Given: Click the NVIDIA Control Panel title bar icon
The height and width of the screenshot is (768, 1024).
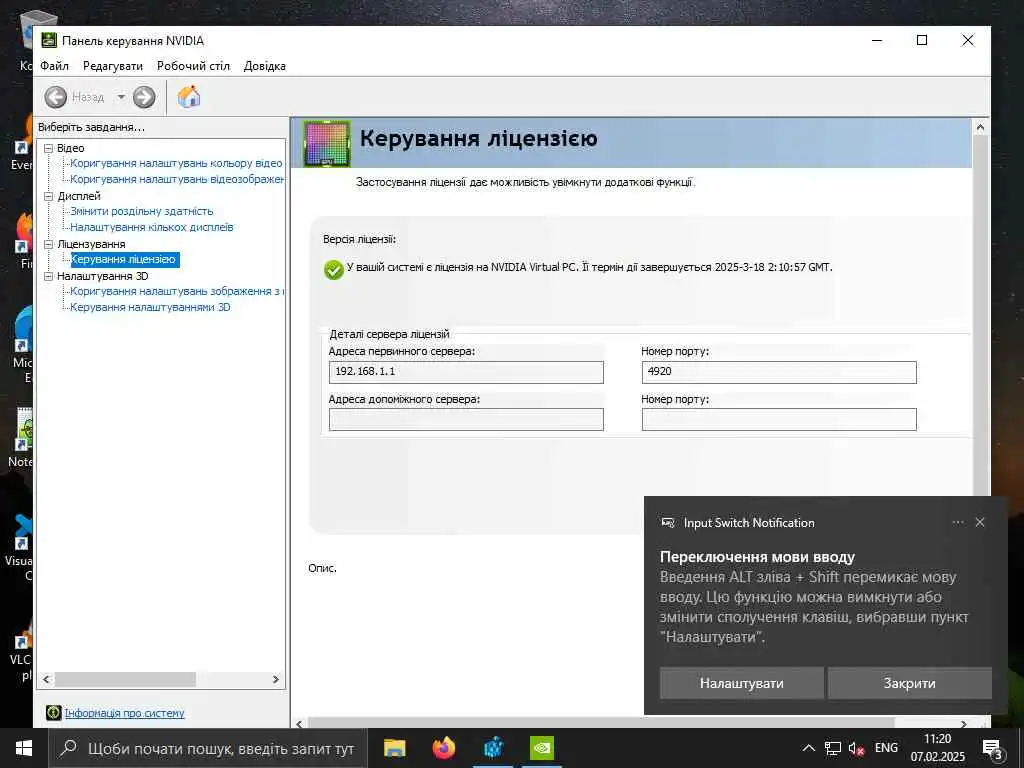Looking at the screenshot, I should coord(49,40).
